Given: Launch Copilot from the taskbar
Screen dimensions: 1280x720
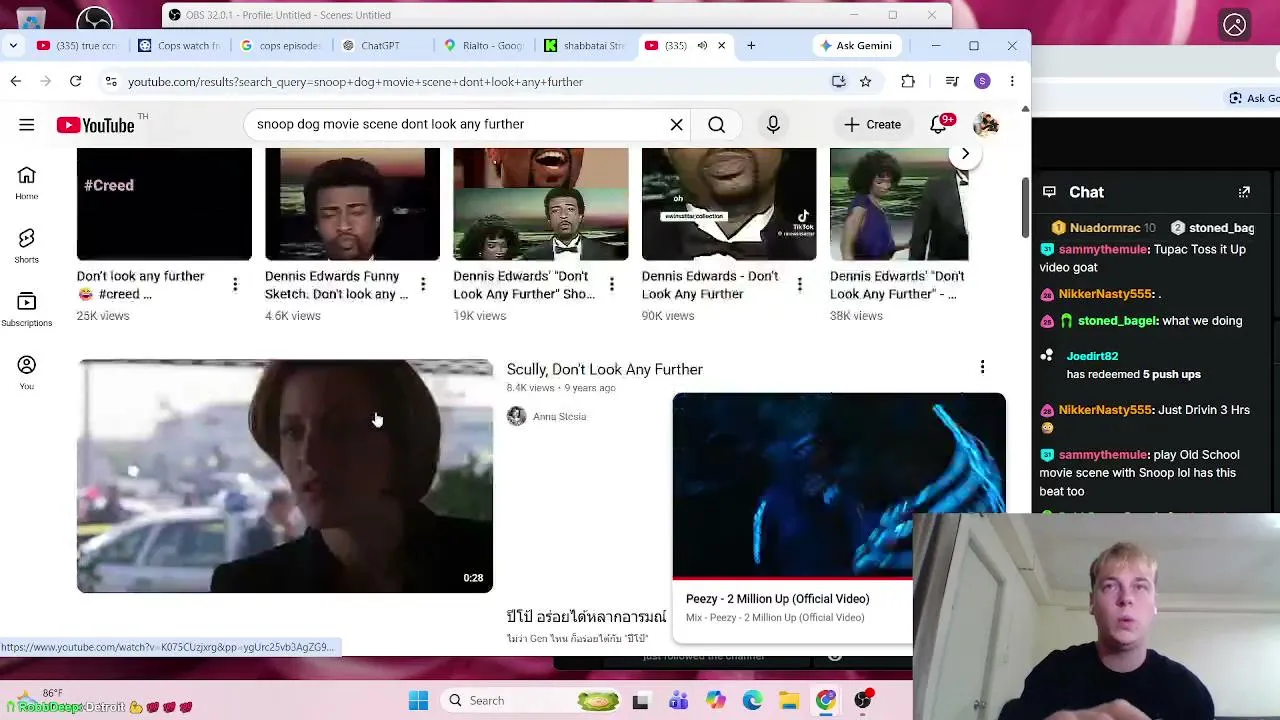Looking at the screenshot, I should pos(715,701).
